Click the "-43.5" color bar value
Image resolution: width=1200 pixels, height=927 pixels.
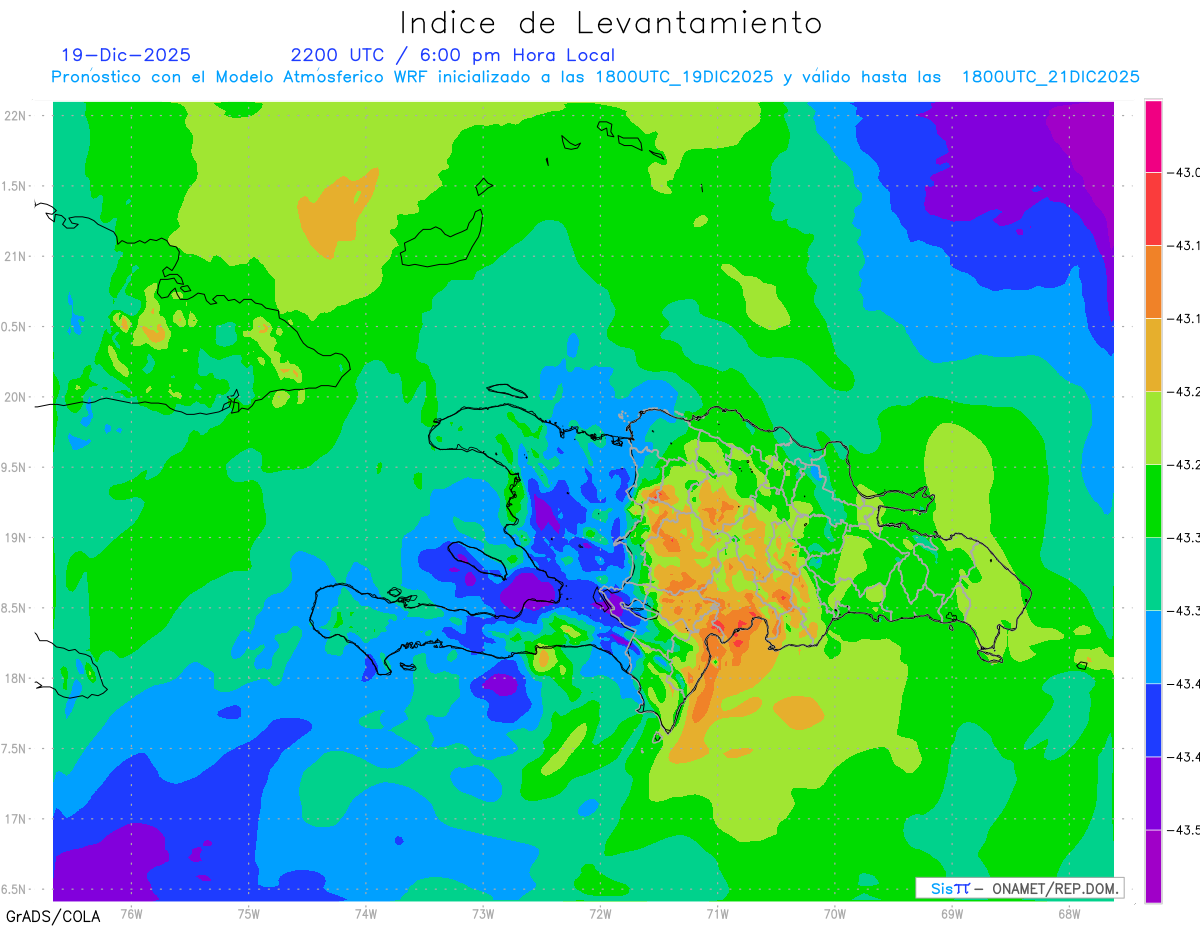[x=1184, y=830]
